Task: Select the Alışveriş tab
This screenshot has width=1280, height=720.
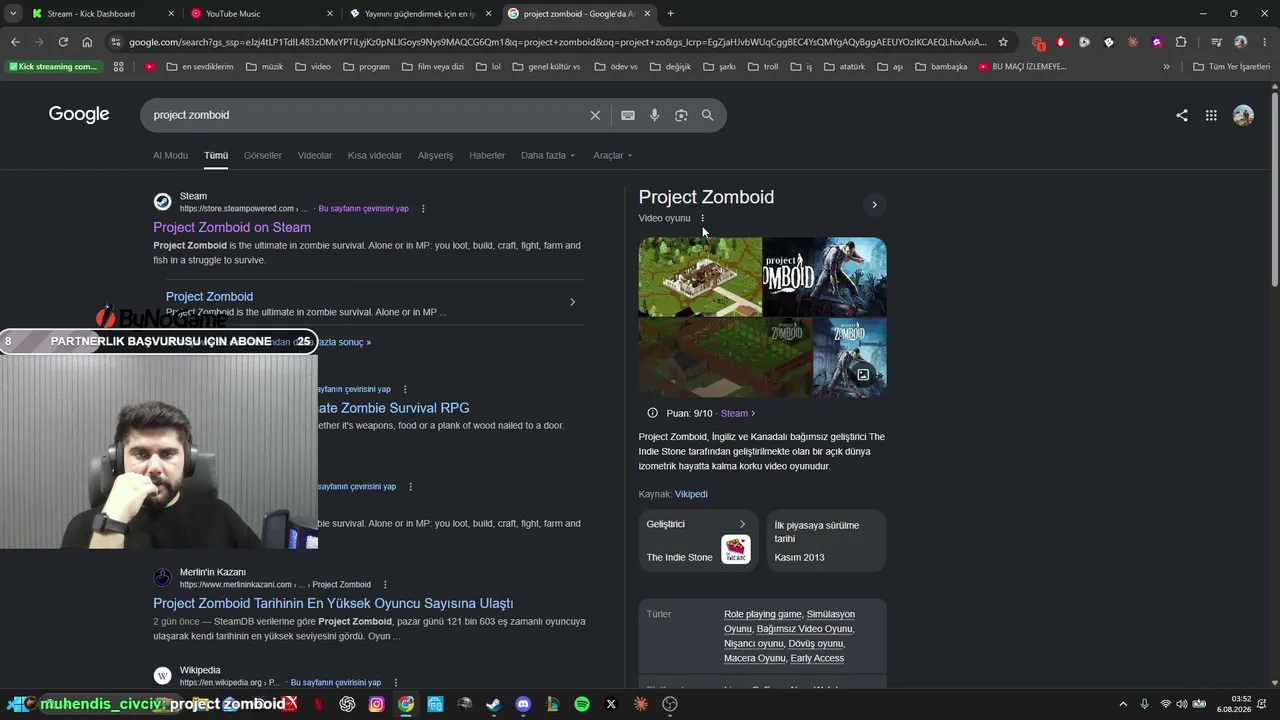Action: pos(435,156)
